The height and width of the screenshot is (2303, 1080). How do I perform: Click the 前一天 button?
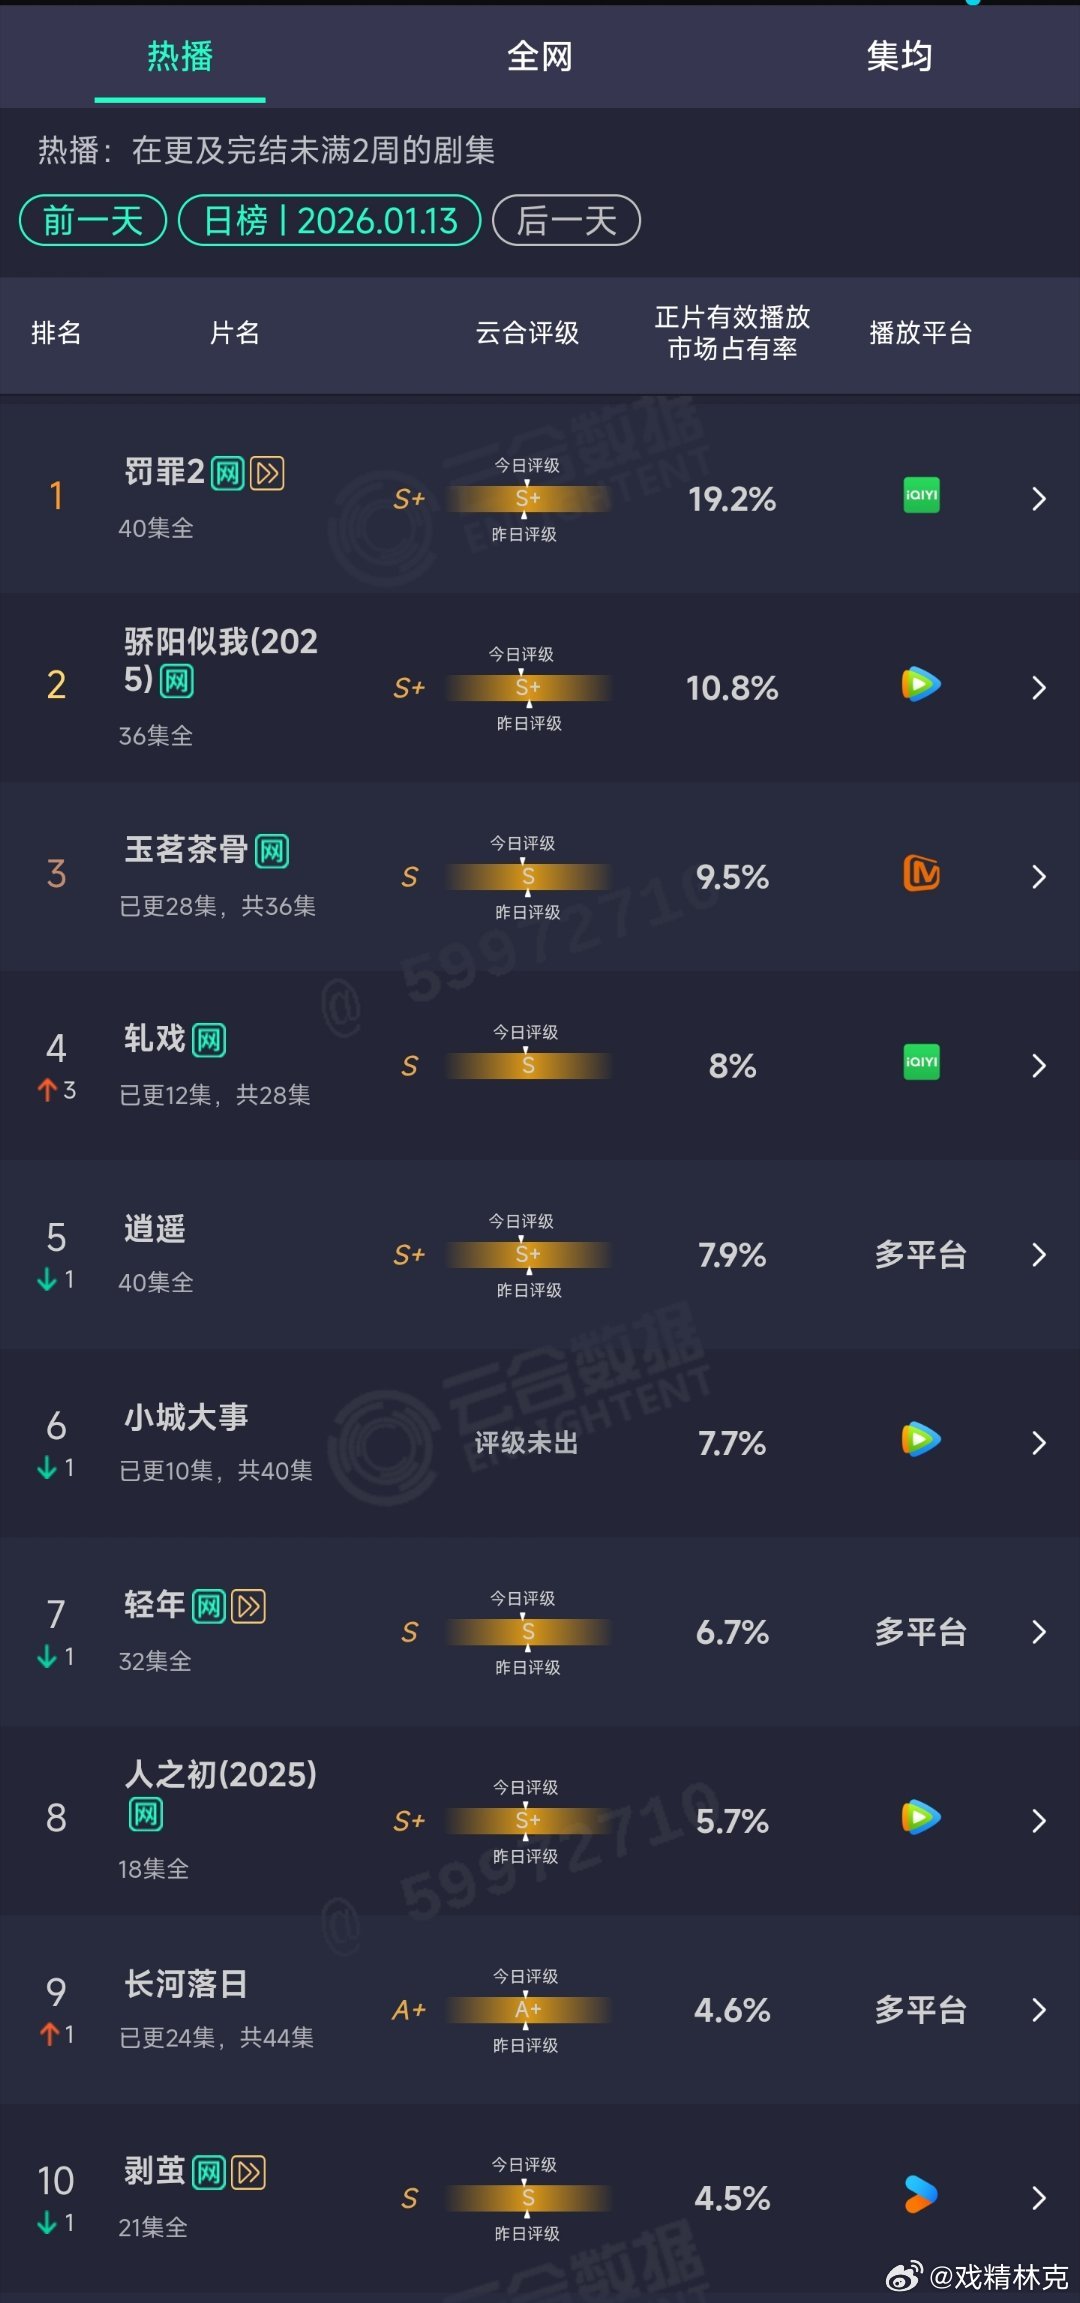[x=92, y=220]
